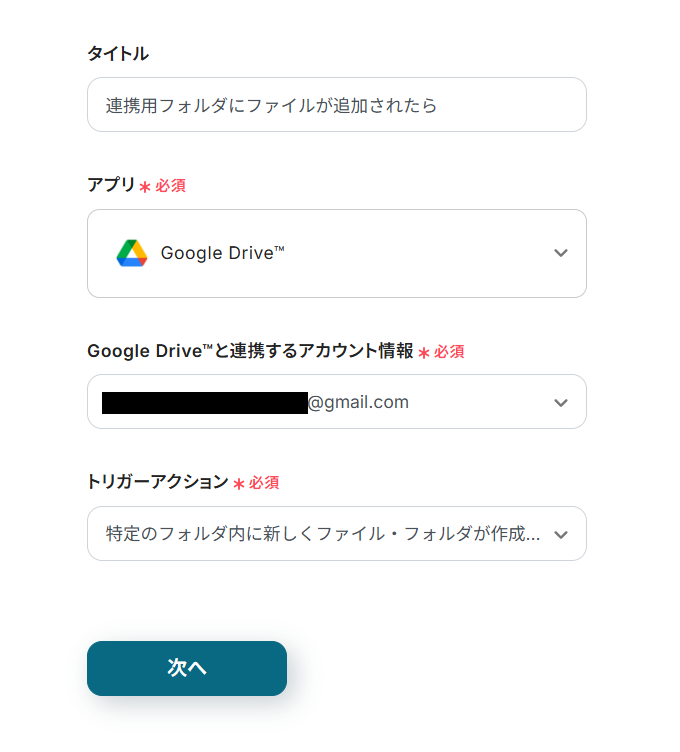The height and width of the screenshot is (752, 680).
Task: Expand the アプリ dropdown chevron arrow
Action: (x=561, y=253)
